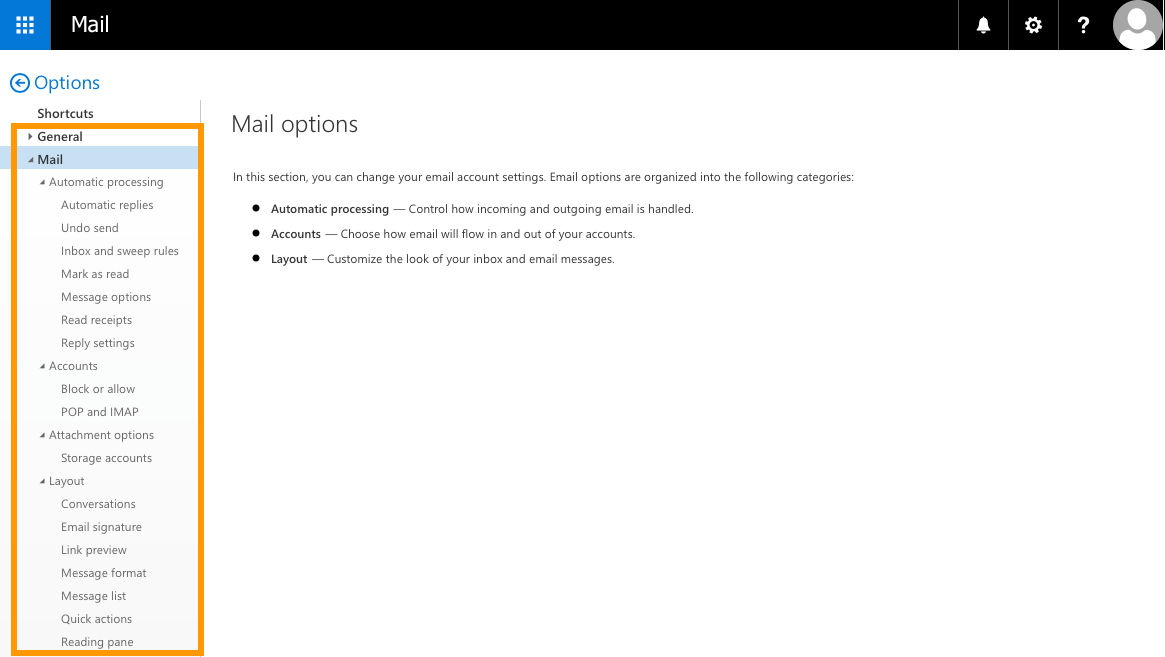Go to Email signature settings
Viewport: 1165px width, 657px height.
coord(101,527)
